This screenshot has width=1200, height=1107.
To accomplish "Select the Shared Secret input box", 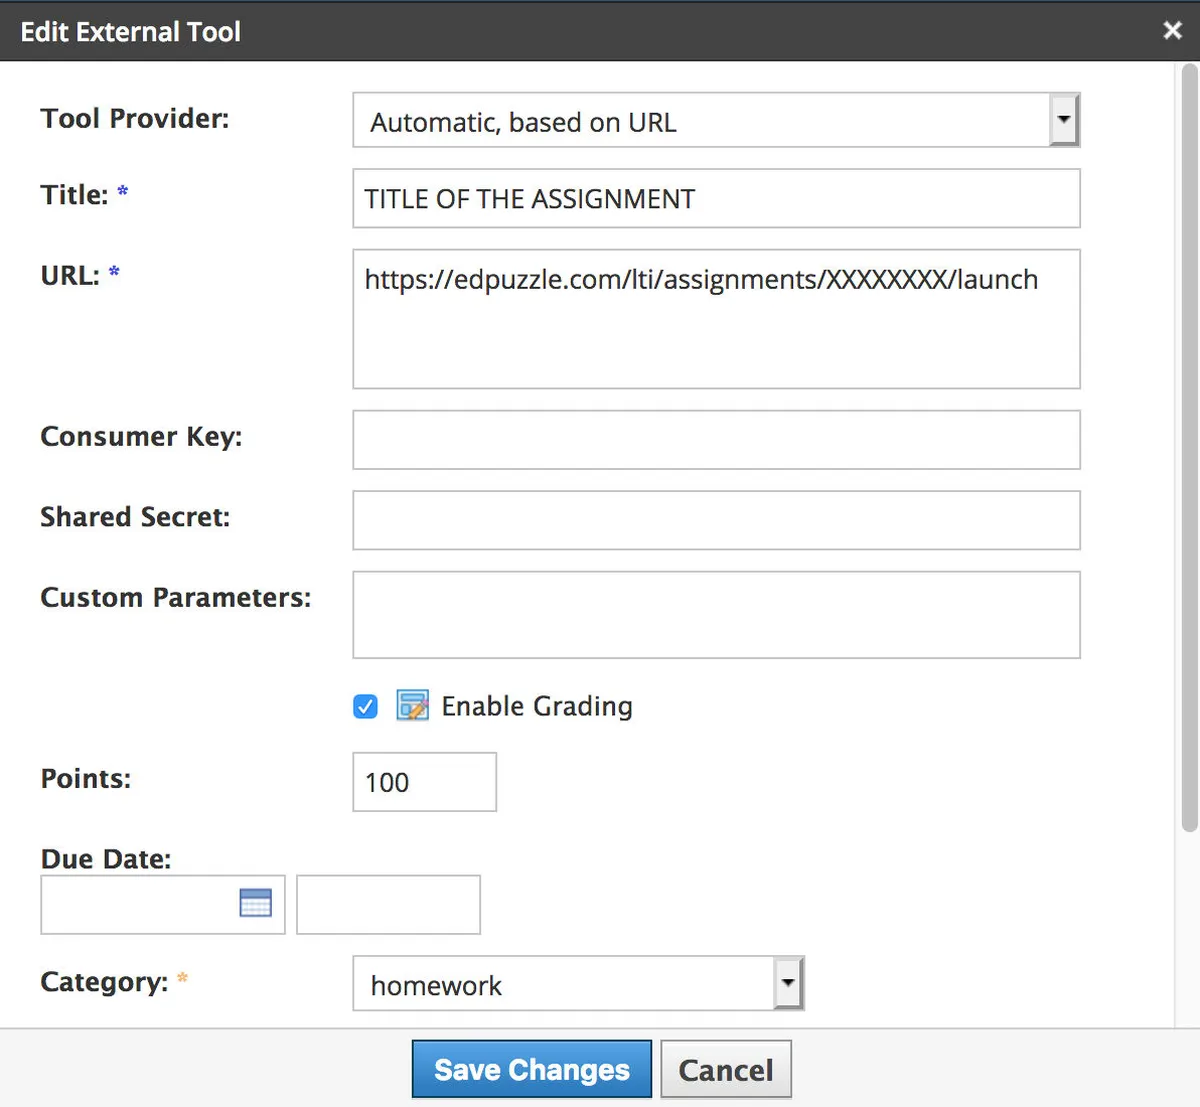I will 716,520.
